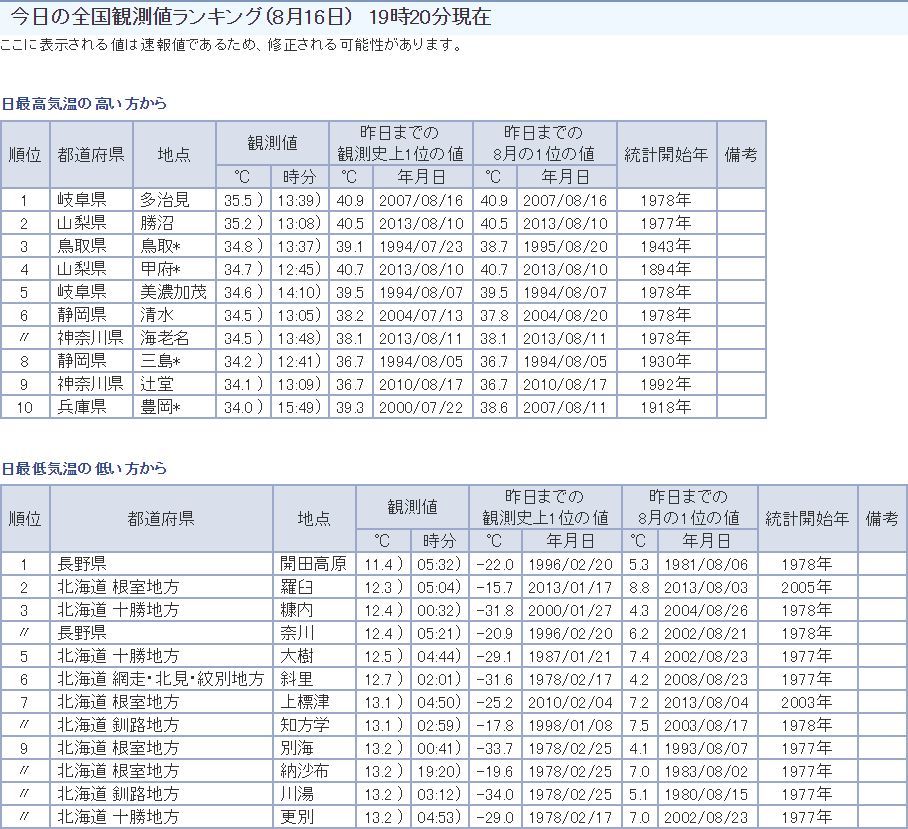
Task: Click the 多治見 location in the high temperature table
Action: click(x=164, y=200)
